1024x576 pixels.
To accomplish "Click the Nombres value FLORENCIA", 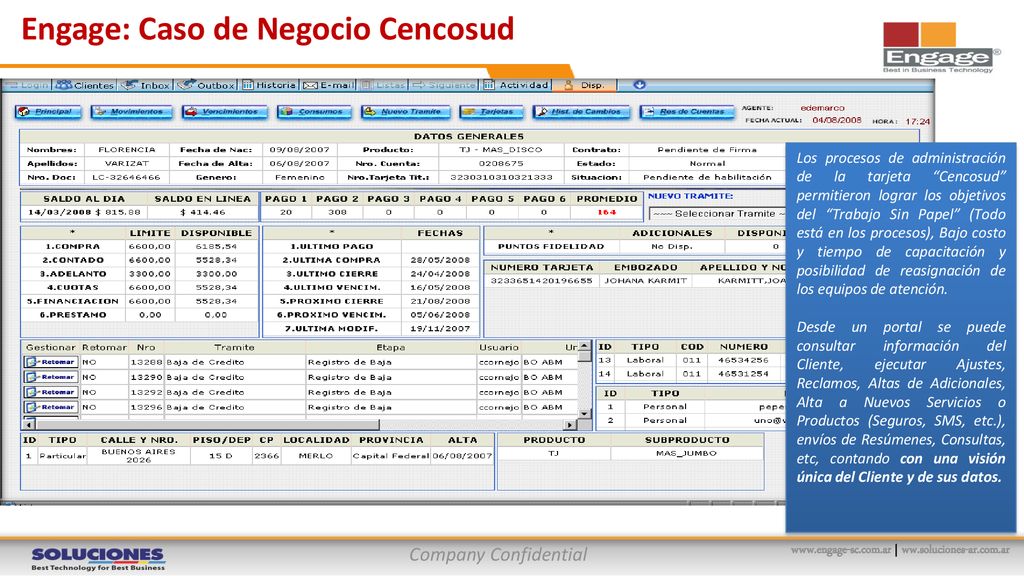I will 127,150.
